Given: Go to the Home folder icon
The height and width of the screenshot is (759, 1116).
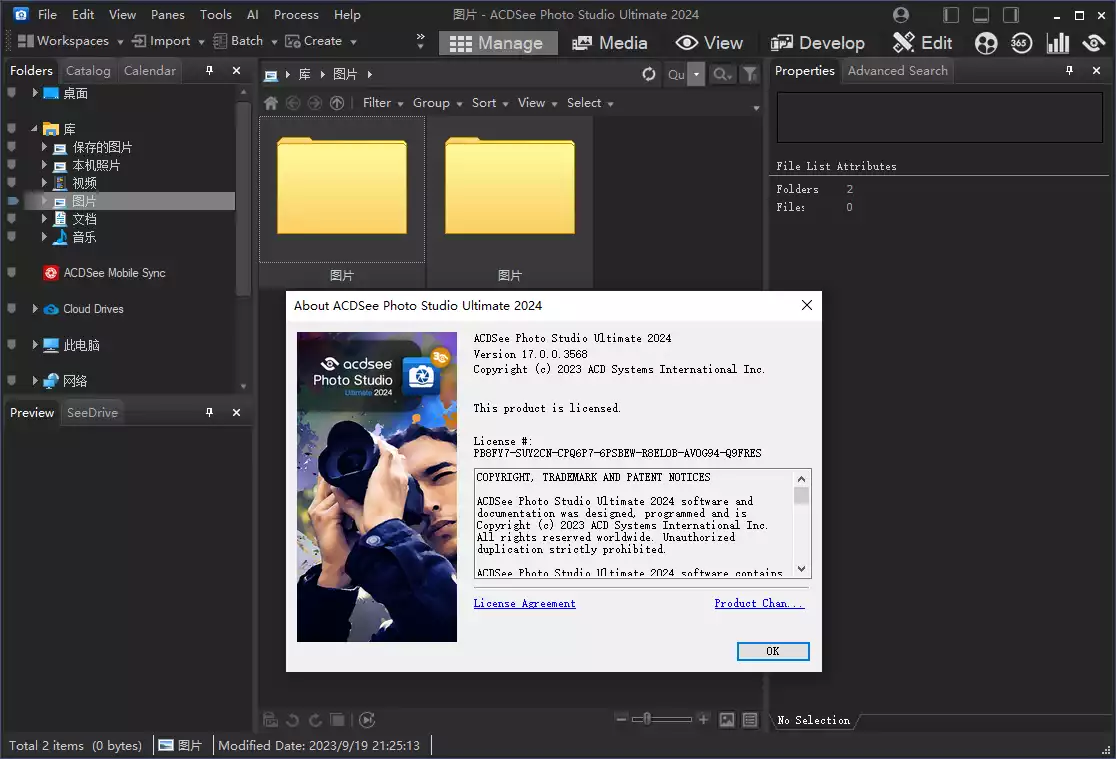Looking at the screenshot, I should [x=270, y=103].
